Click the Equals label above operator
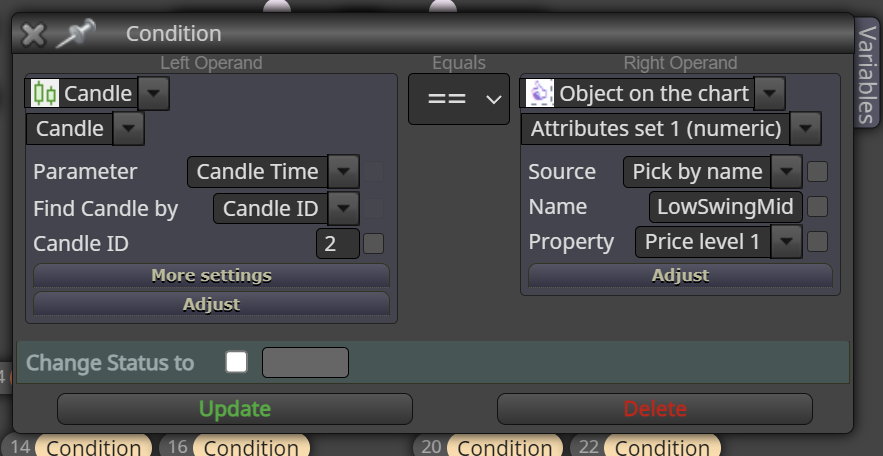The width and height of the screenshot is (883, 456). (459, 63)
